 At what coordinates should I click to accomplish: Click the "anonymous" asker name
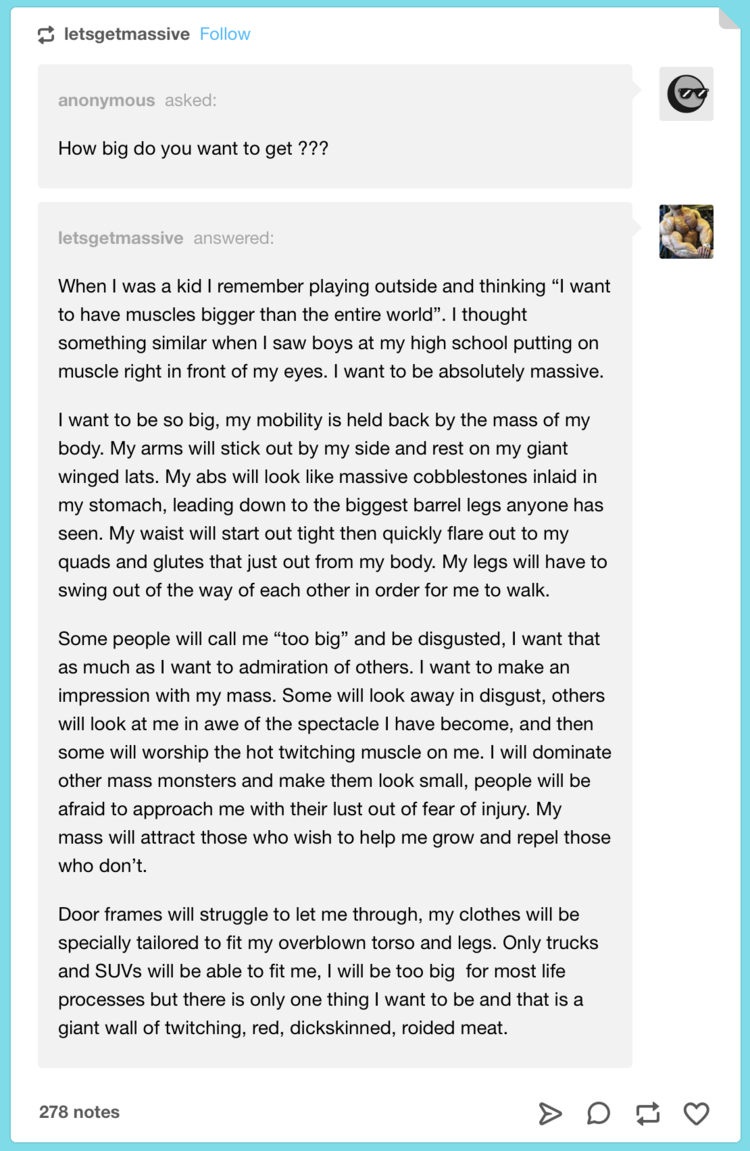106,100
